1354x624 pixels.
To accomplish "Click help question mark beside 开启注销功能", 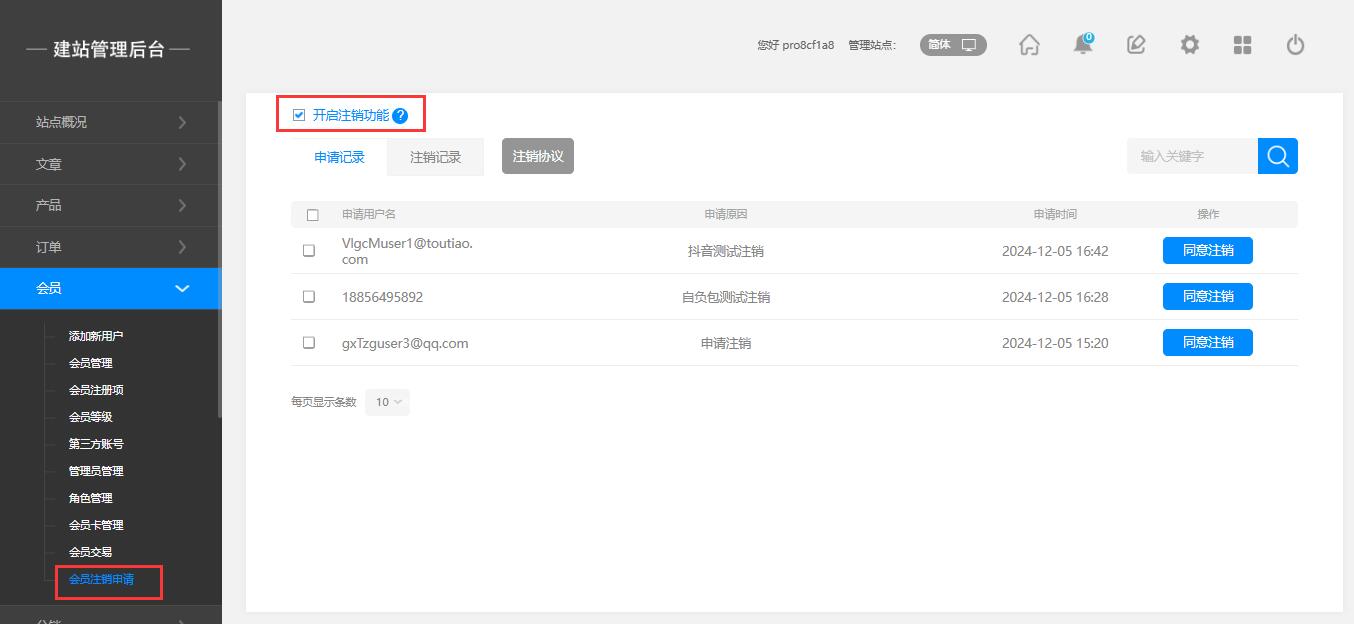I will pos(400,116).
